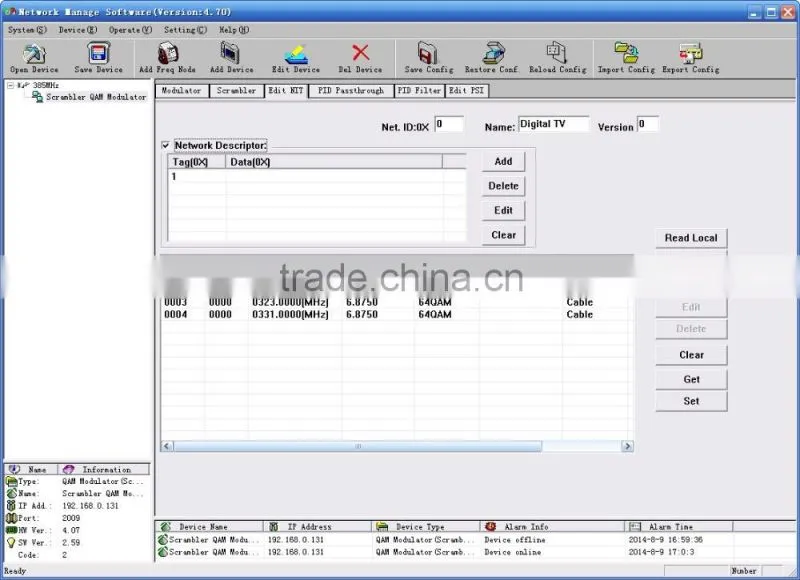Click the Reload Config toolbar icon
The image size is (800, 580).
[x=557, y=53]
